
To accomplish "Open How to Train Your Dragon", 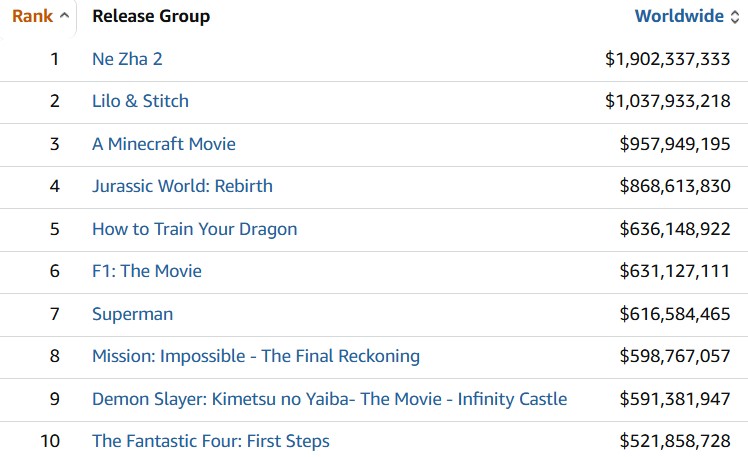I will [x=194, y=229].
